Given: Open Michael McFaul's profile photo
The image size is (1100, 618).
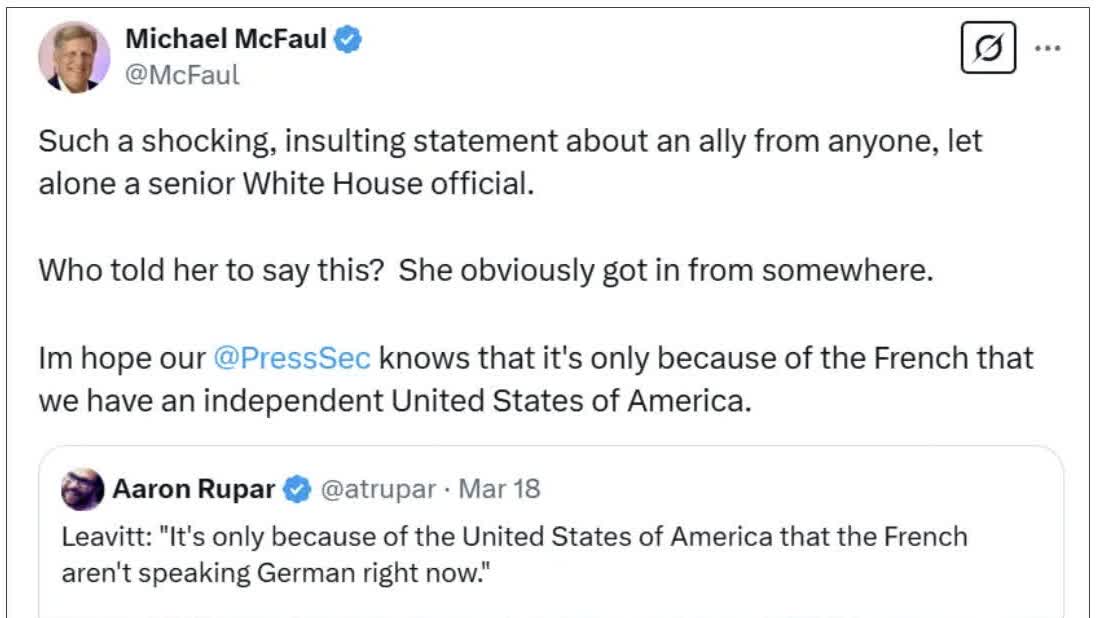Looking at the screenshot, I should [x=74, y=56].
